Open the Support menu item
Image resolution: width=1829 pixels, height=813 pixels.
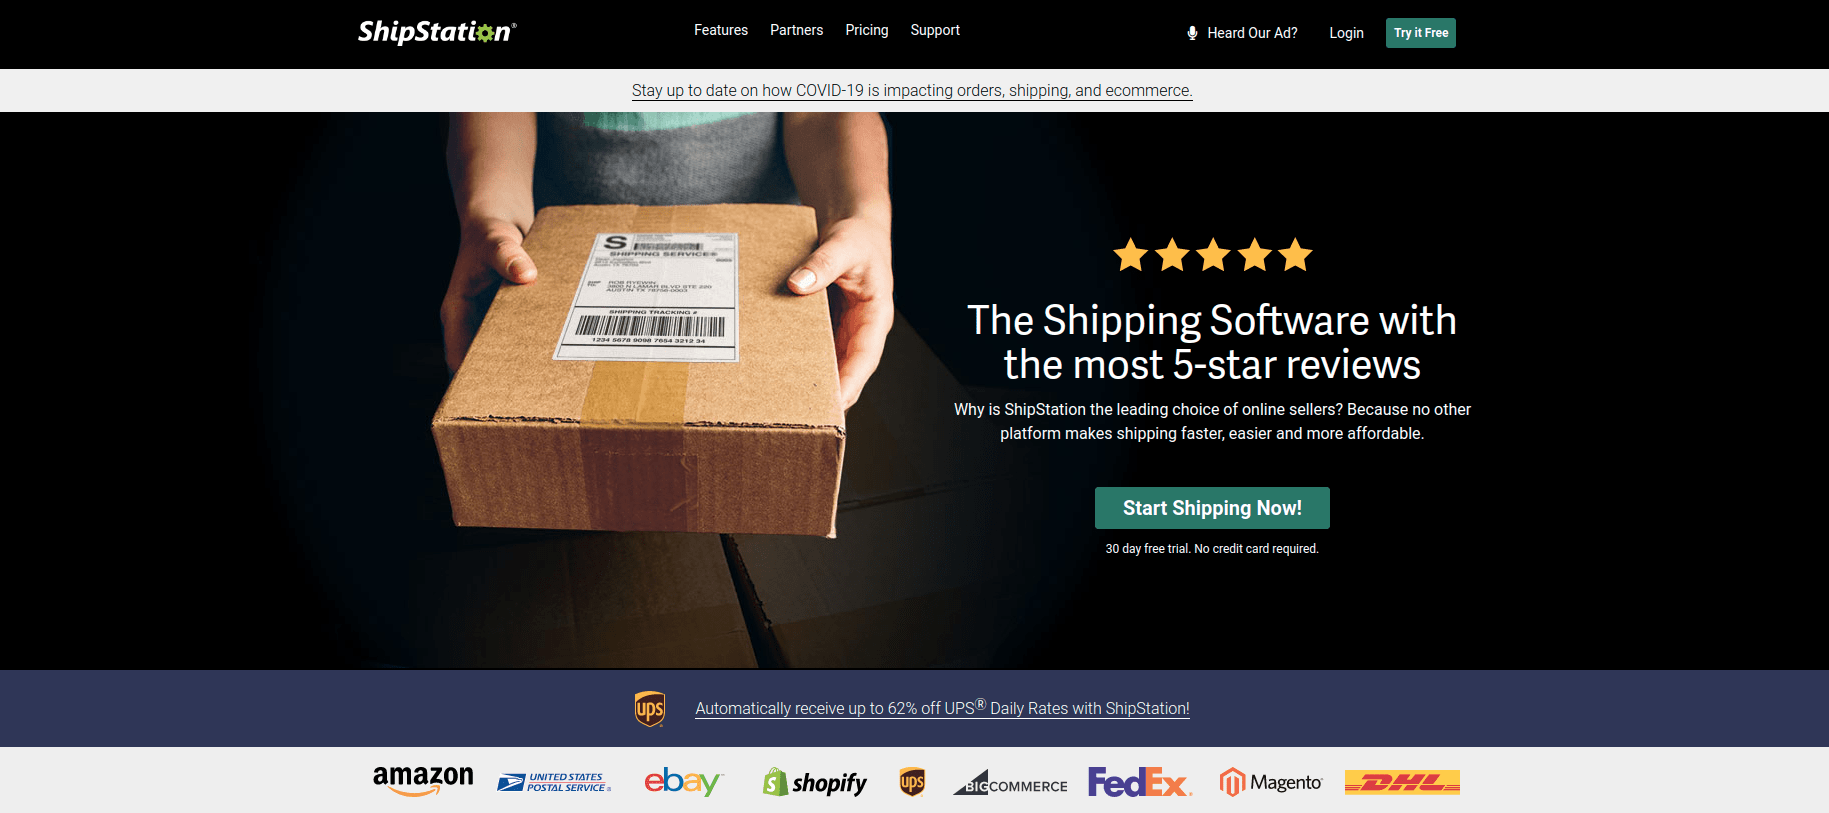(x=935, y=30)
